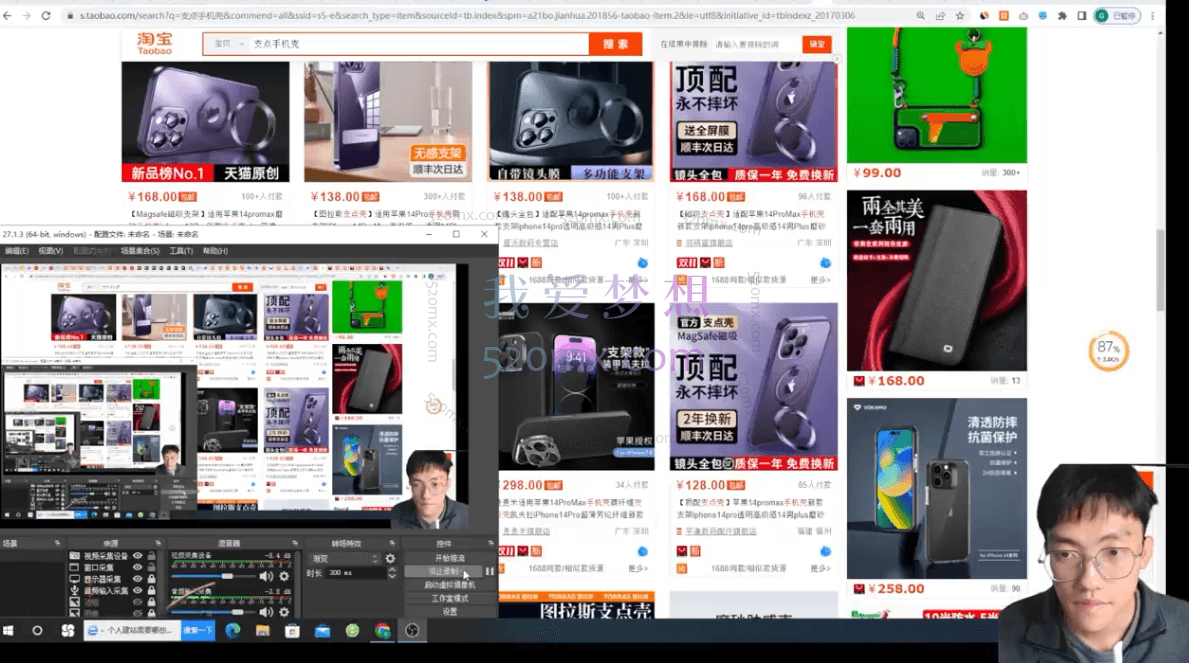Toggle lock on 显示器采集 source
The width and height of the screenshot is (1189, 663).
(152, 579)
